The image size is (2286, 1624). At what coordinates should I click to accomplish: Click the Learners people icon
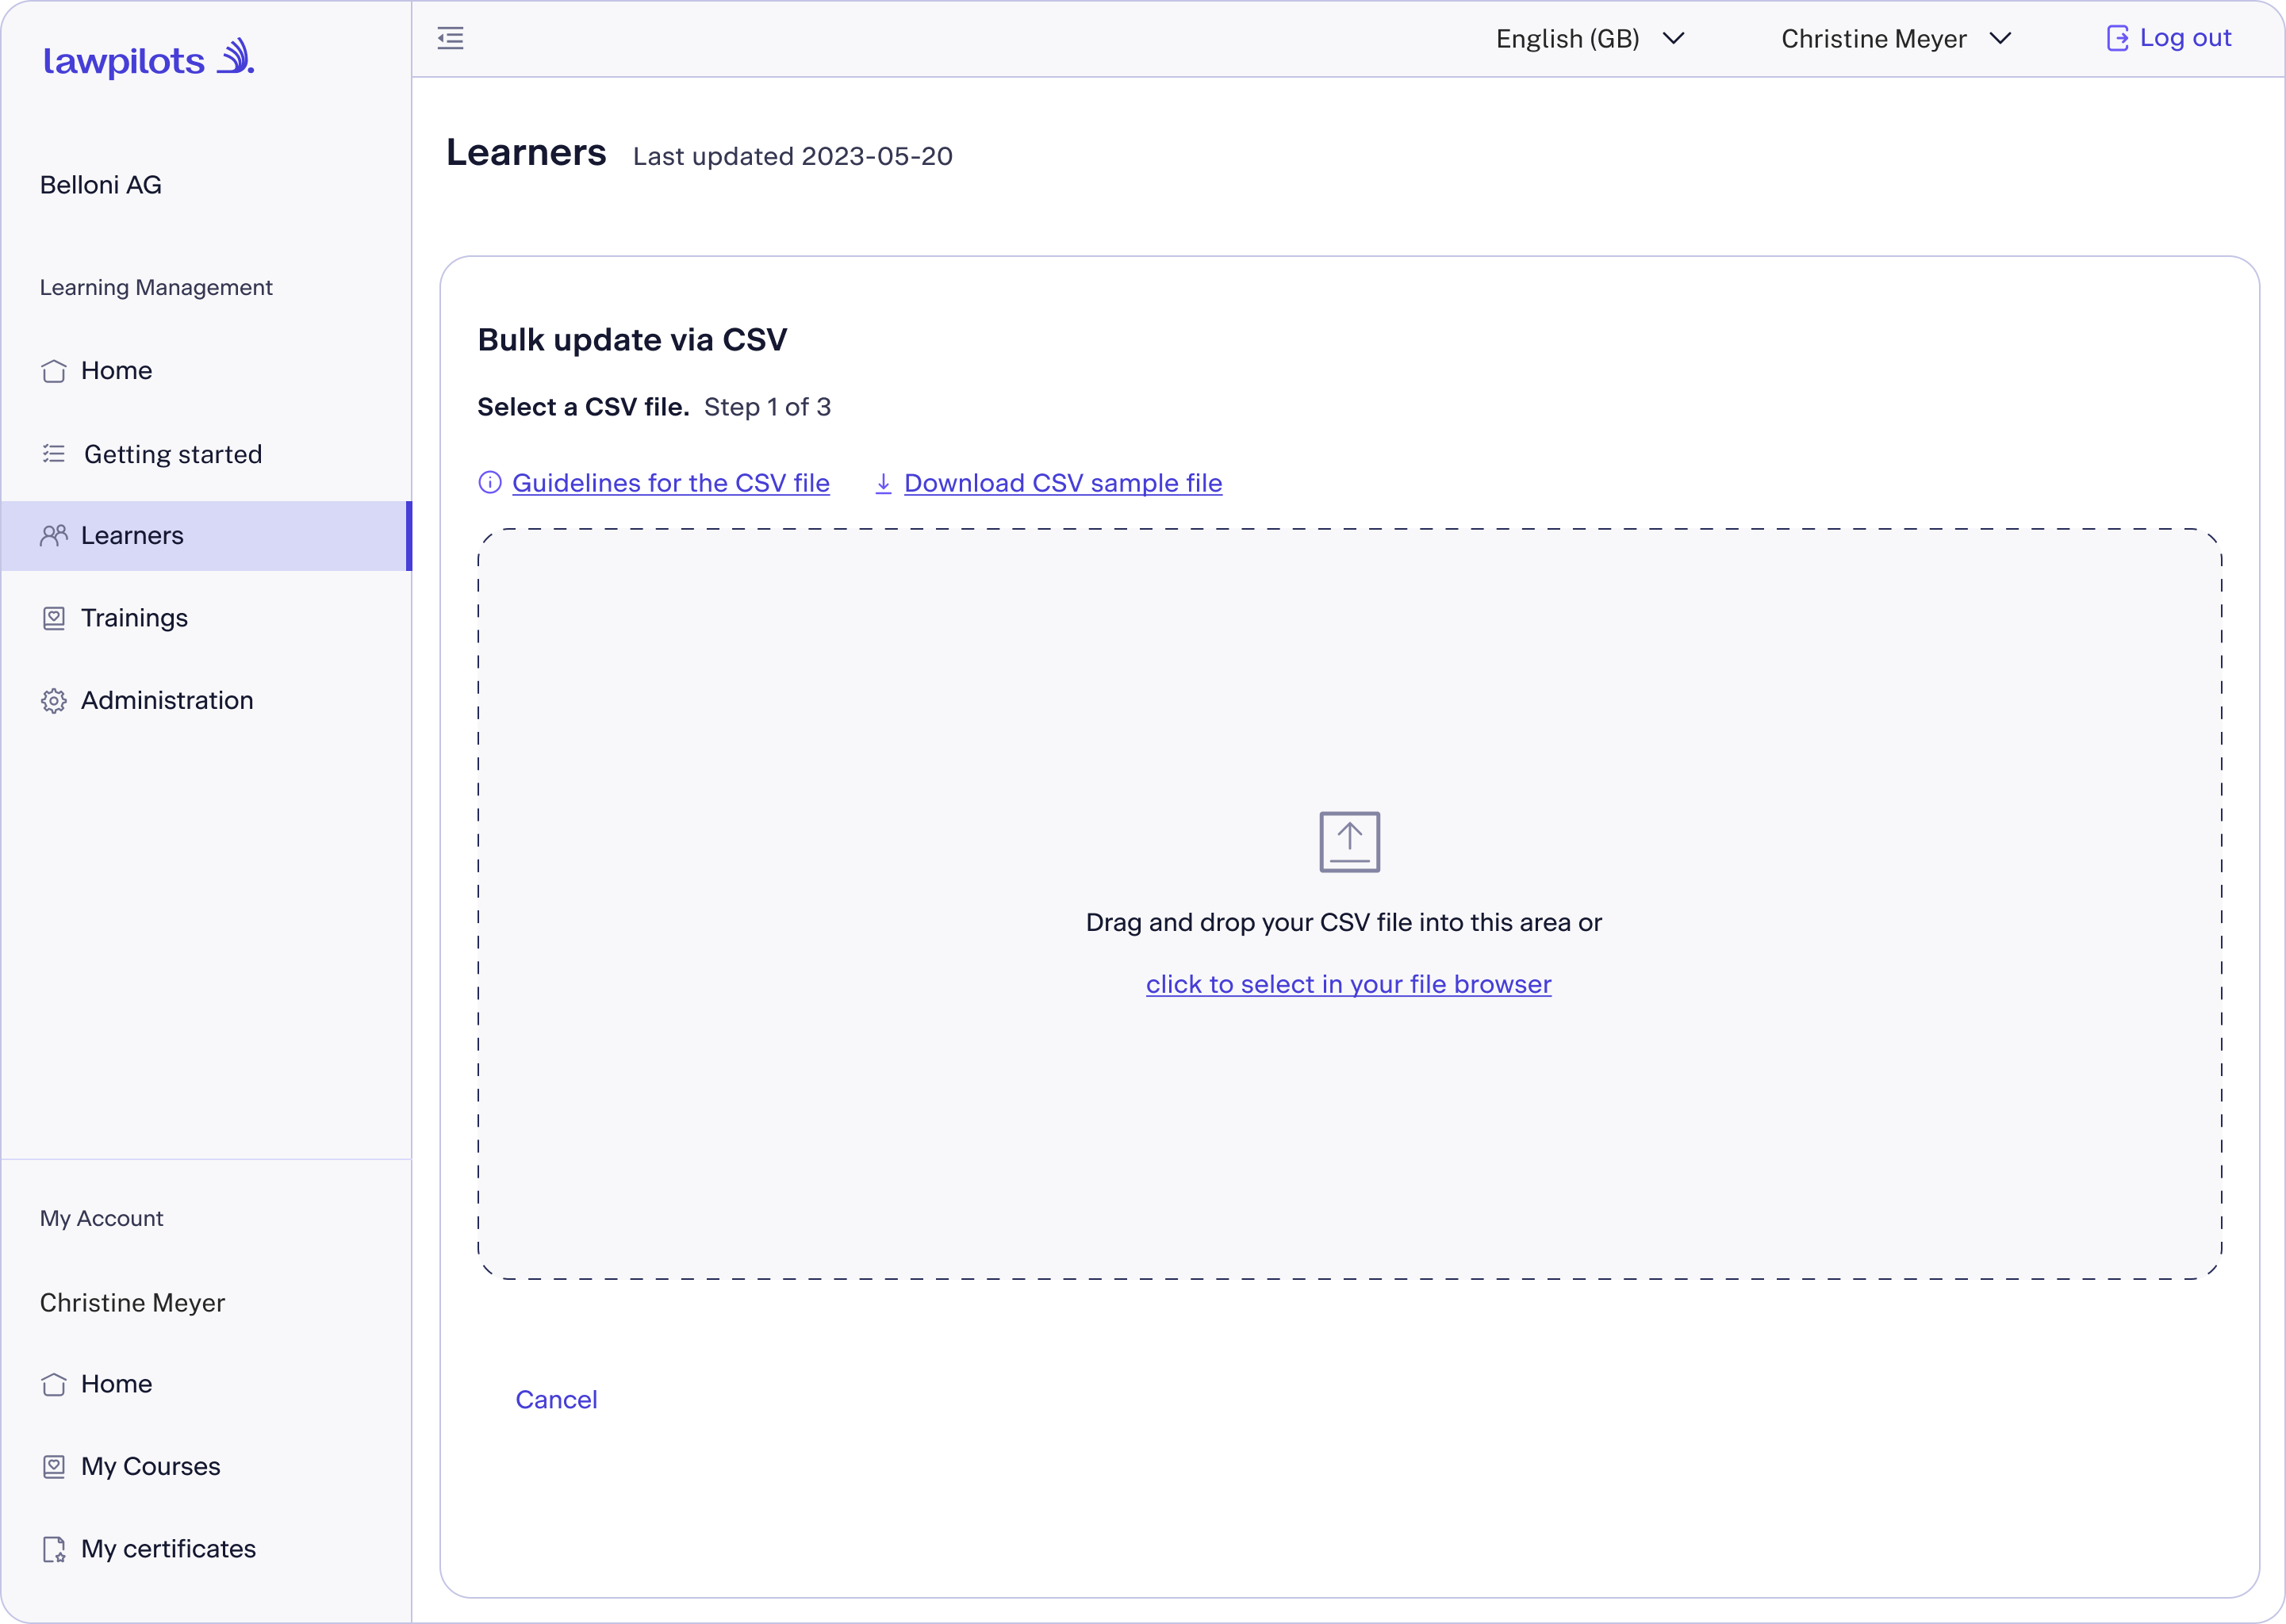point(54,536)
